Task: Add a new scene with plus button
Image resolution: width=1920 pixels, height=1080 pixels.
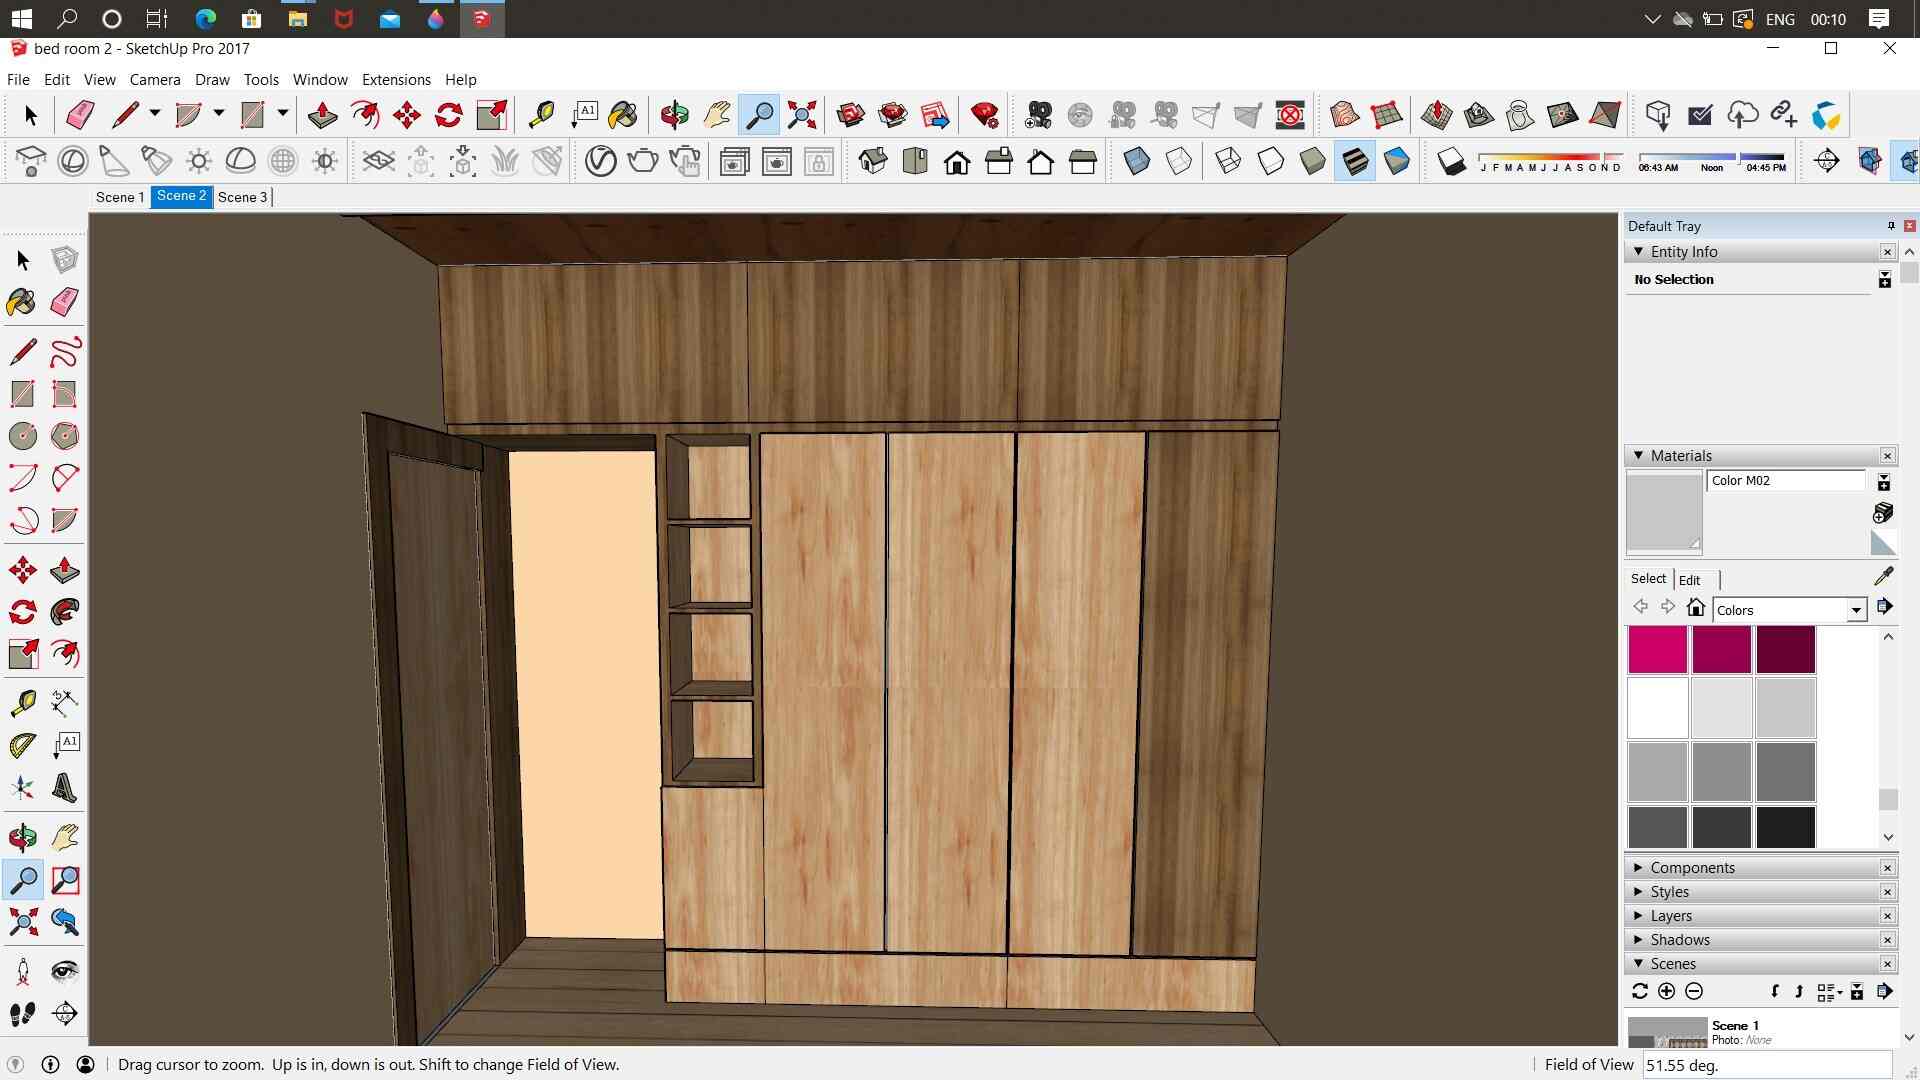Action: (x=1666, y=991)
